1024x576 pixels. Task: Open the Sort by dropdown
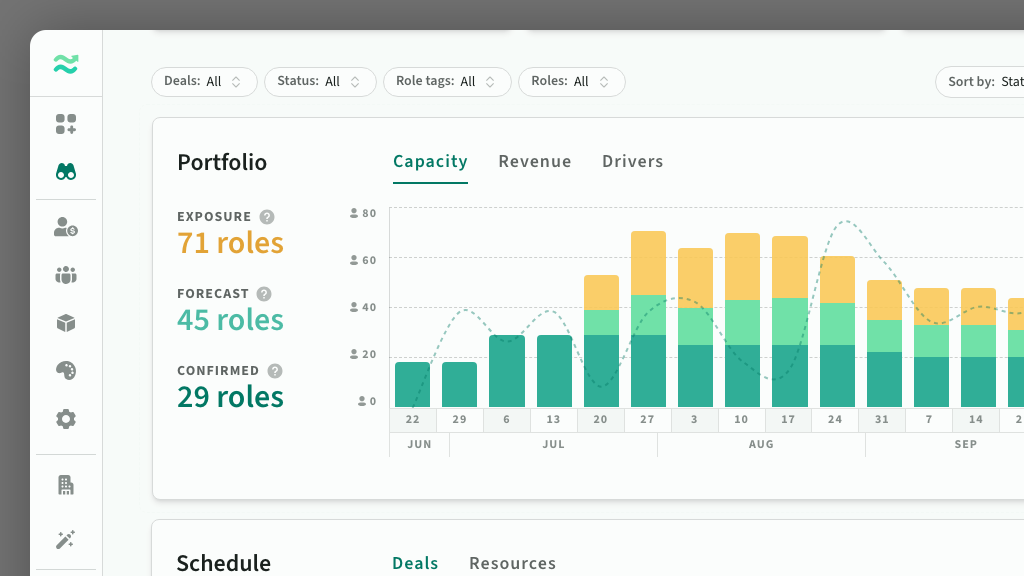(x=980, y=82)
